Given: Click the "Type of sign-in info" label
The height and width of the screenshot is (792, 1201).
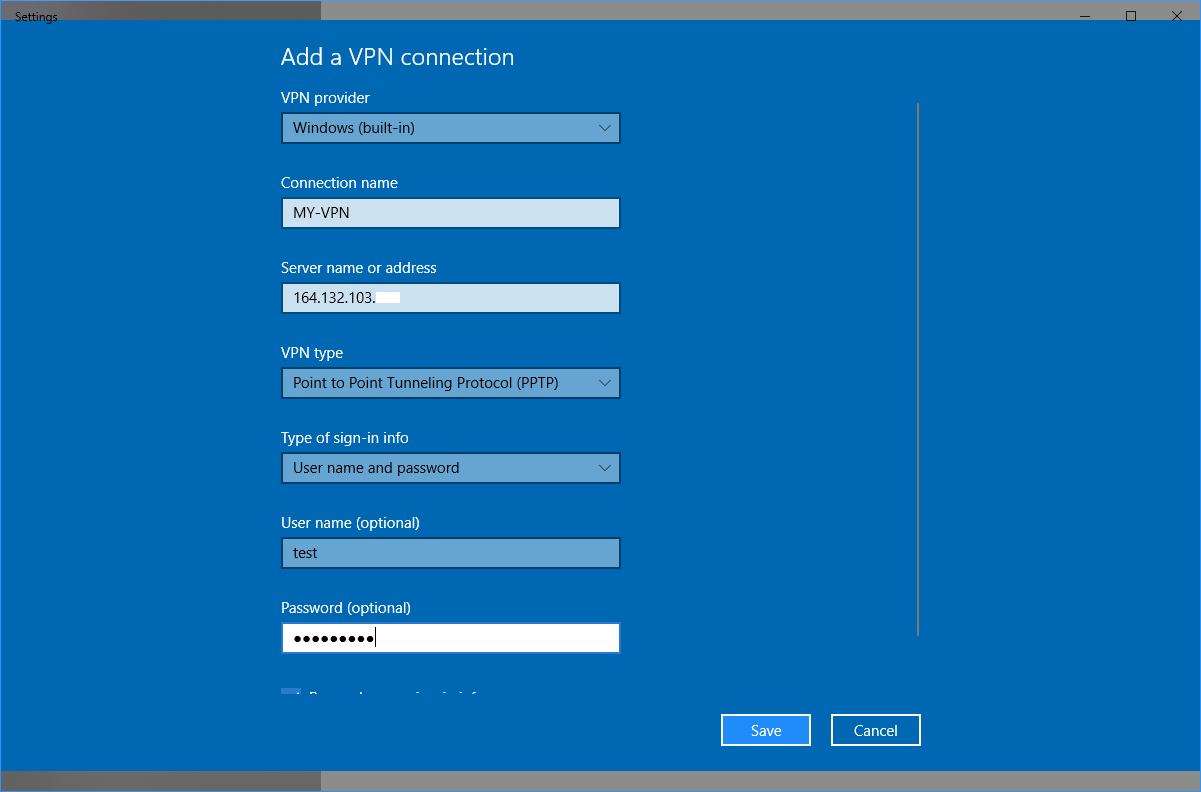Looking at the screenshot, I should pyautogui.click(x=345, y=438).
